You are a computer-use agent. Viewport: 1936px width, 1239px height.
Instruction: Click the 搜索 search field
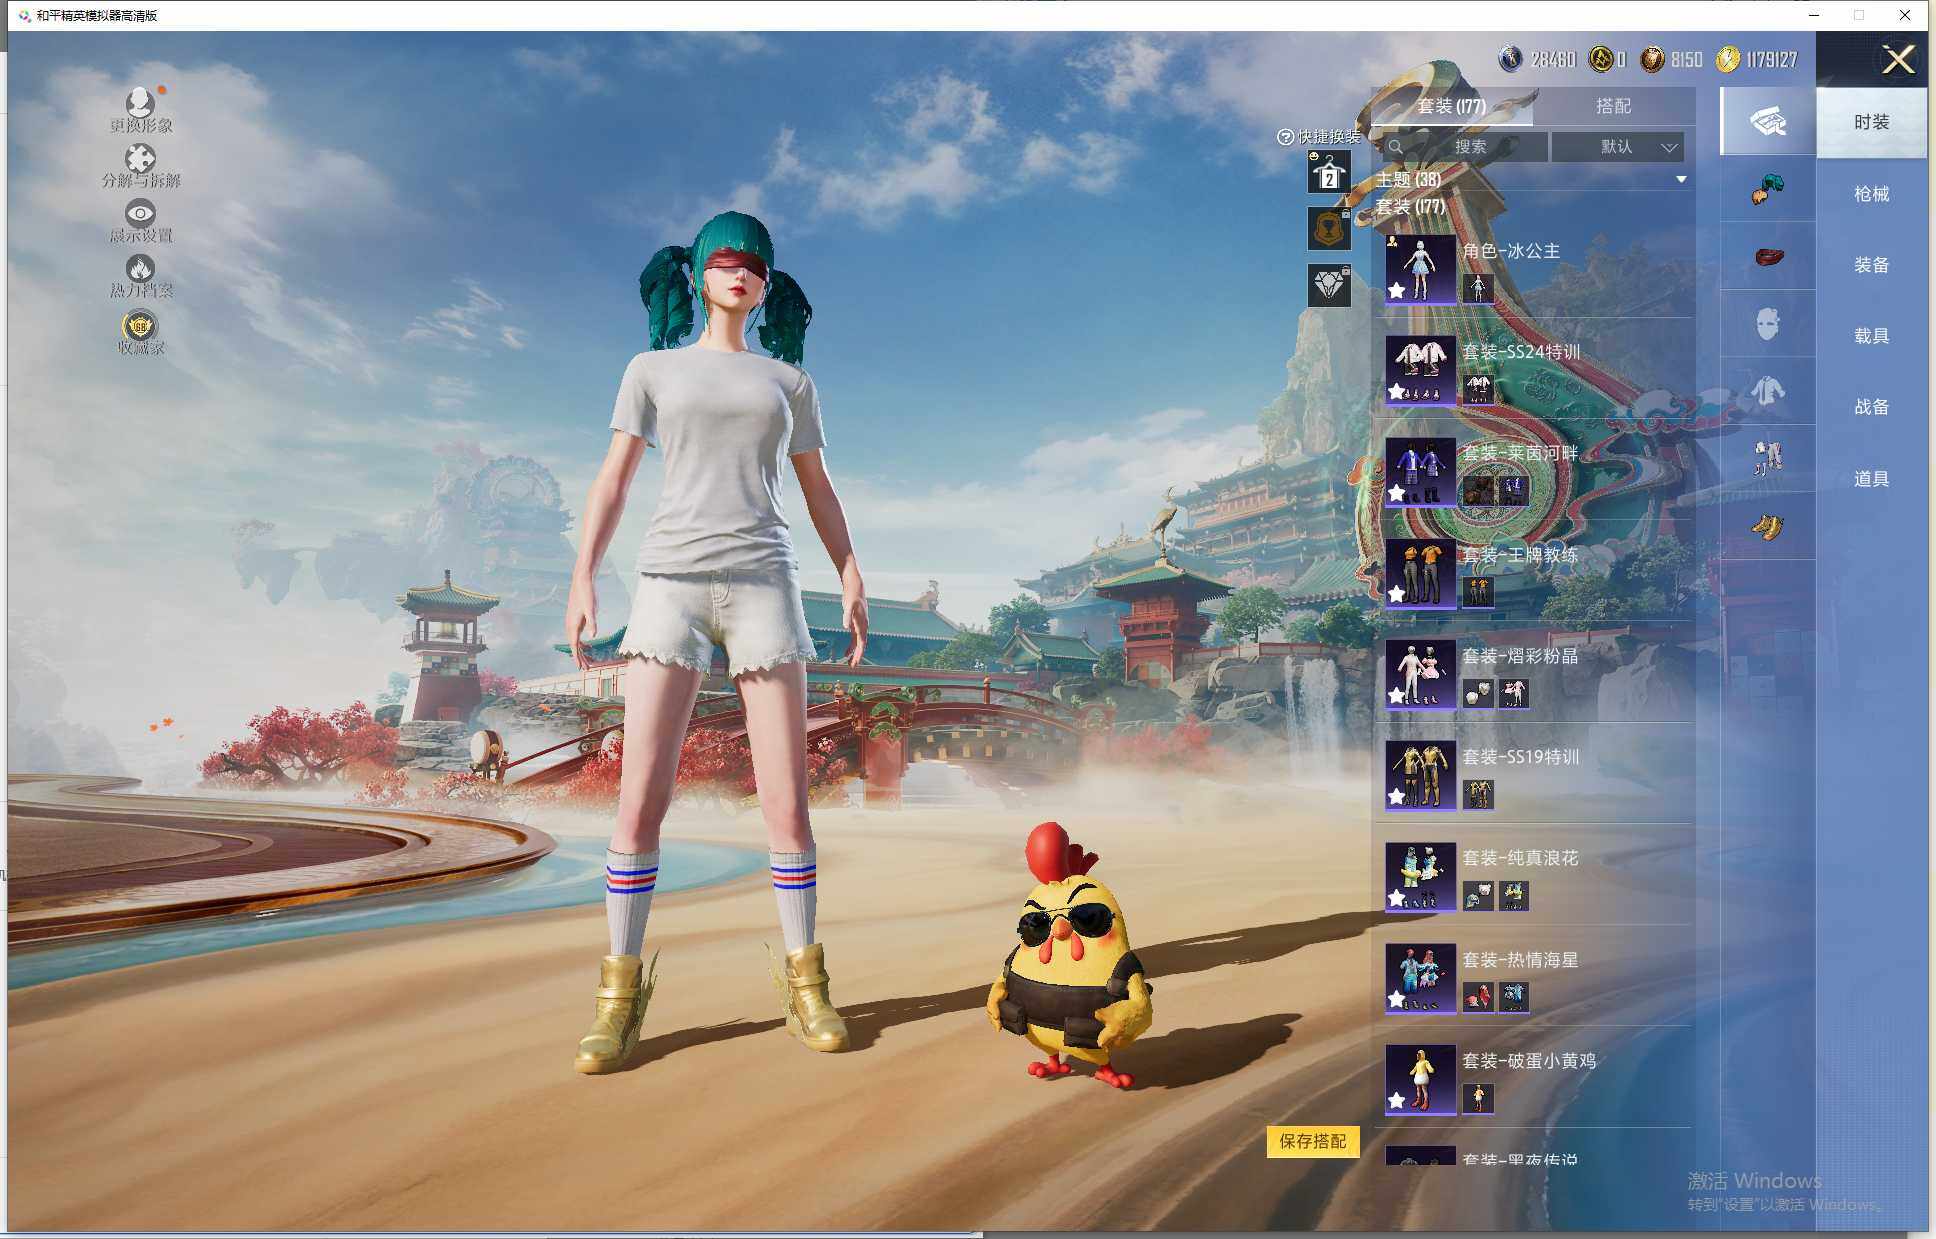1467,147
